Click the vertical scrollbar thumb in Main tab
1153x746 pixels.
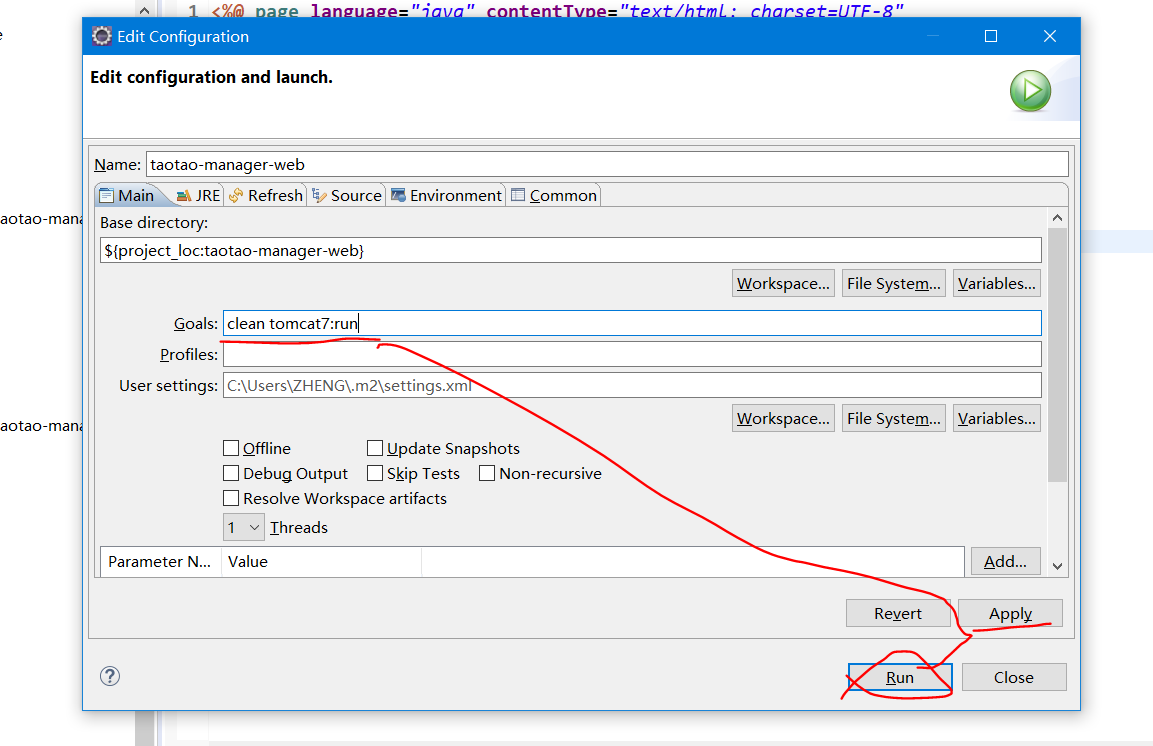(x=1057, y=354)
